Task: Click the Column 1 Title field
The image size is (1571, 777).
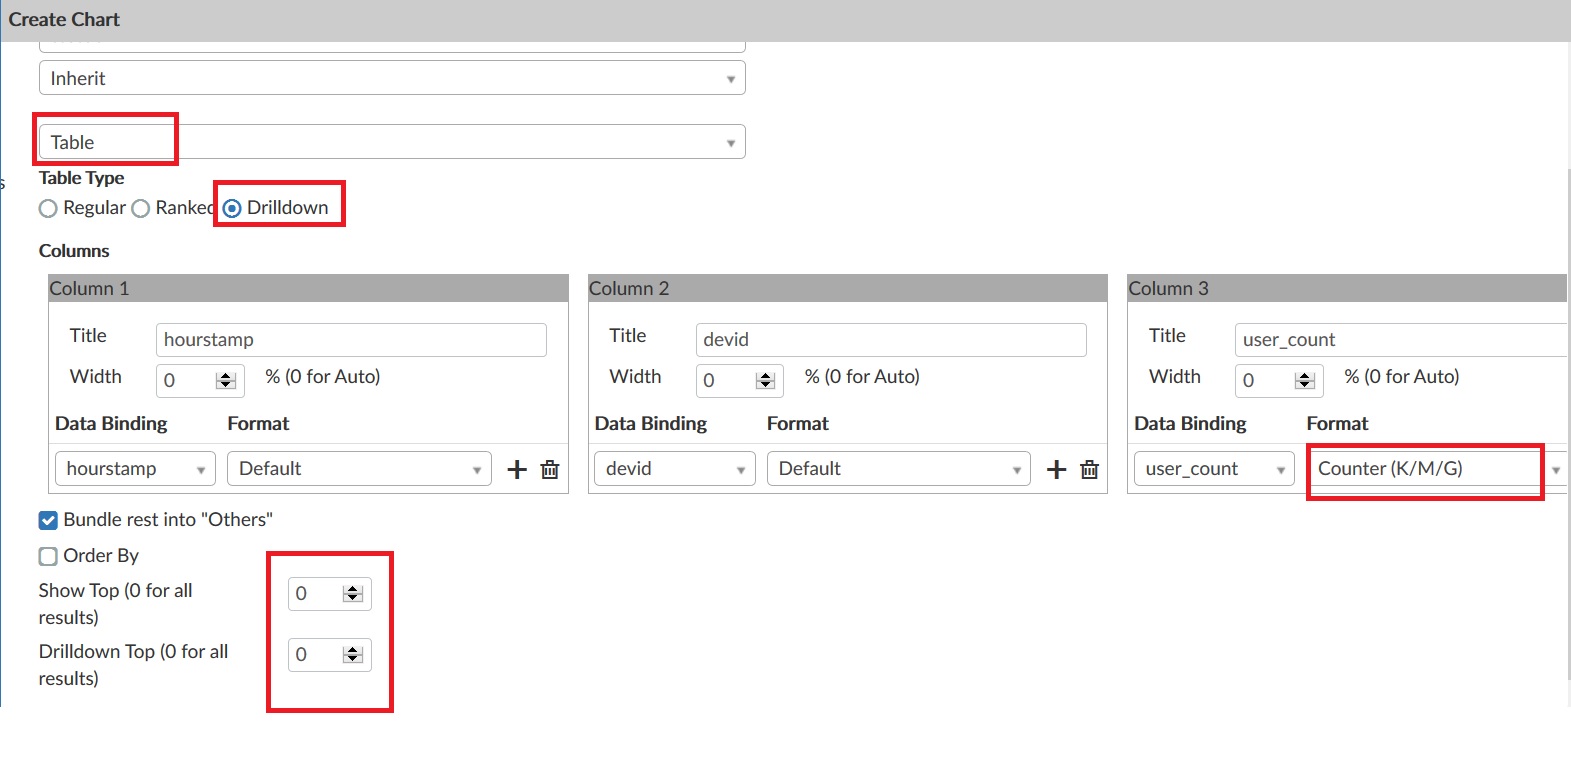Action: click(x=350, y=340)
